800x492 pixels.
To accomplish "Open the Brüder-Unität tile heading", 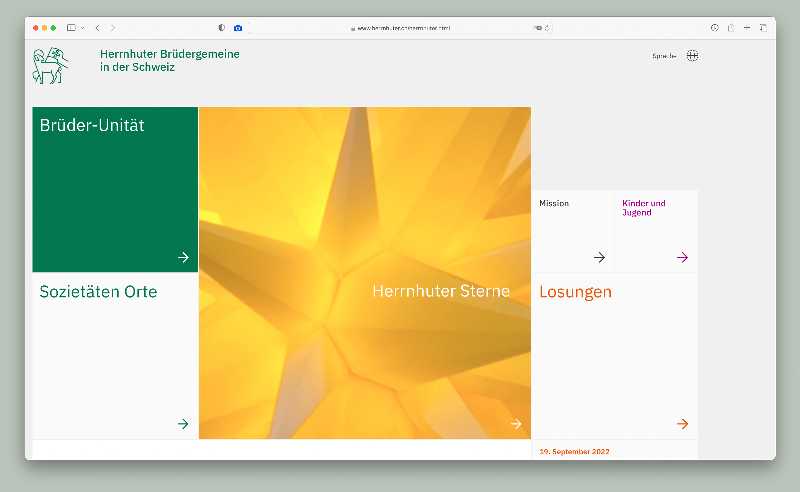I will (x=92, y=125).
